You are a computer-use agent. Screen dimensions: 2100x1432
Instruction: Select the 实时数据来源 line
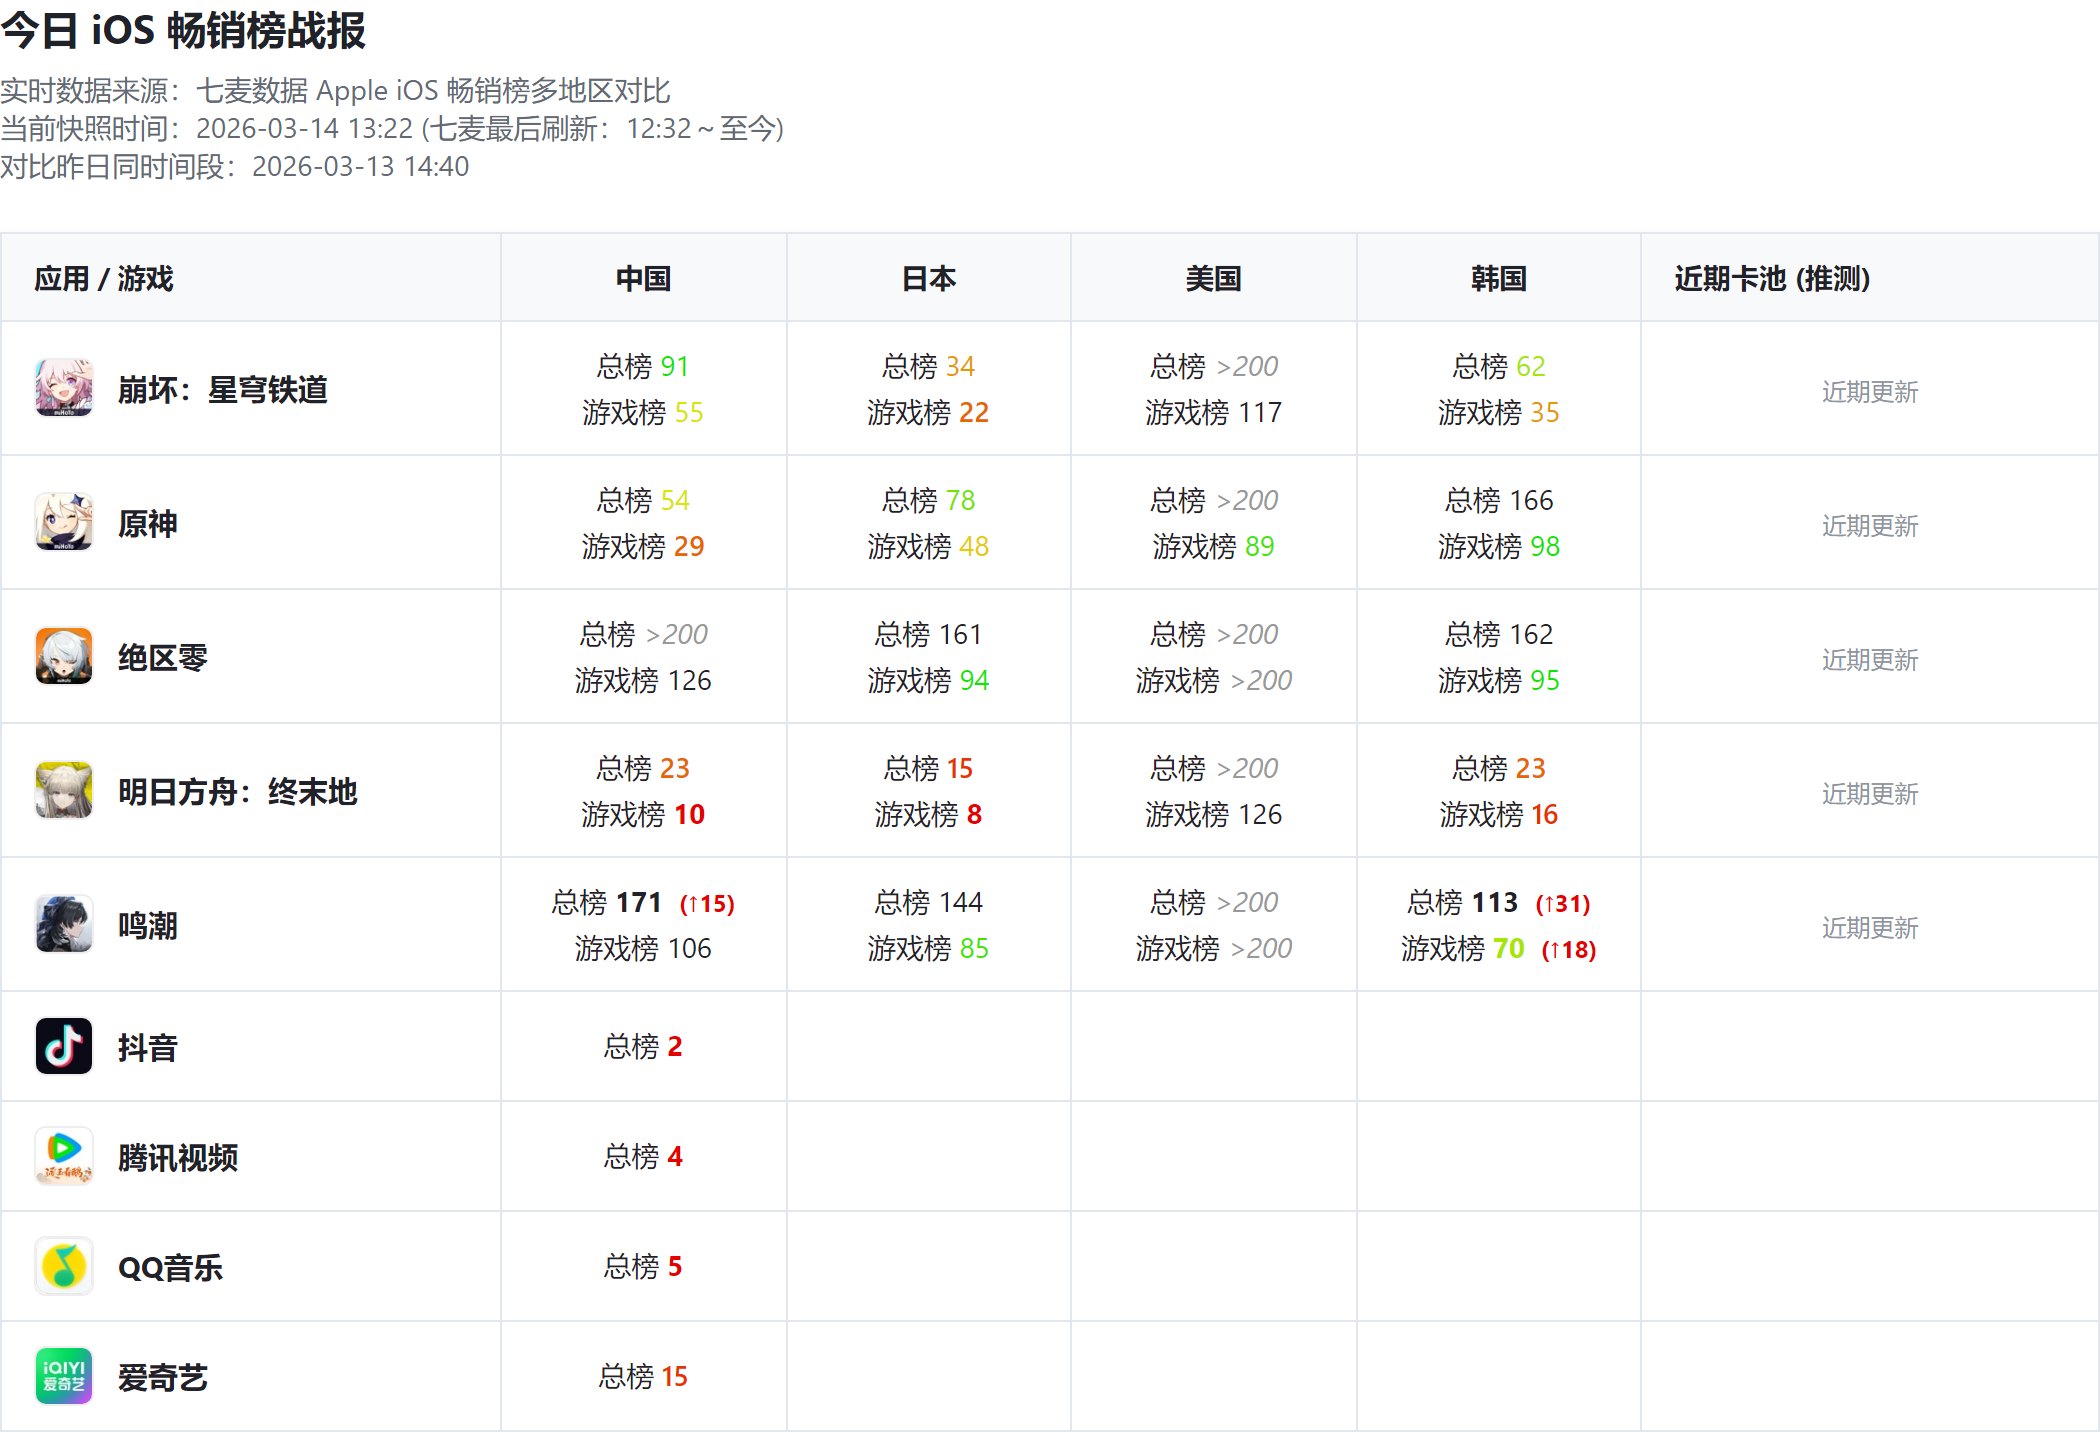pos(335,91)
